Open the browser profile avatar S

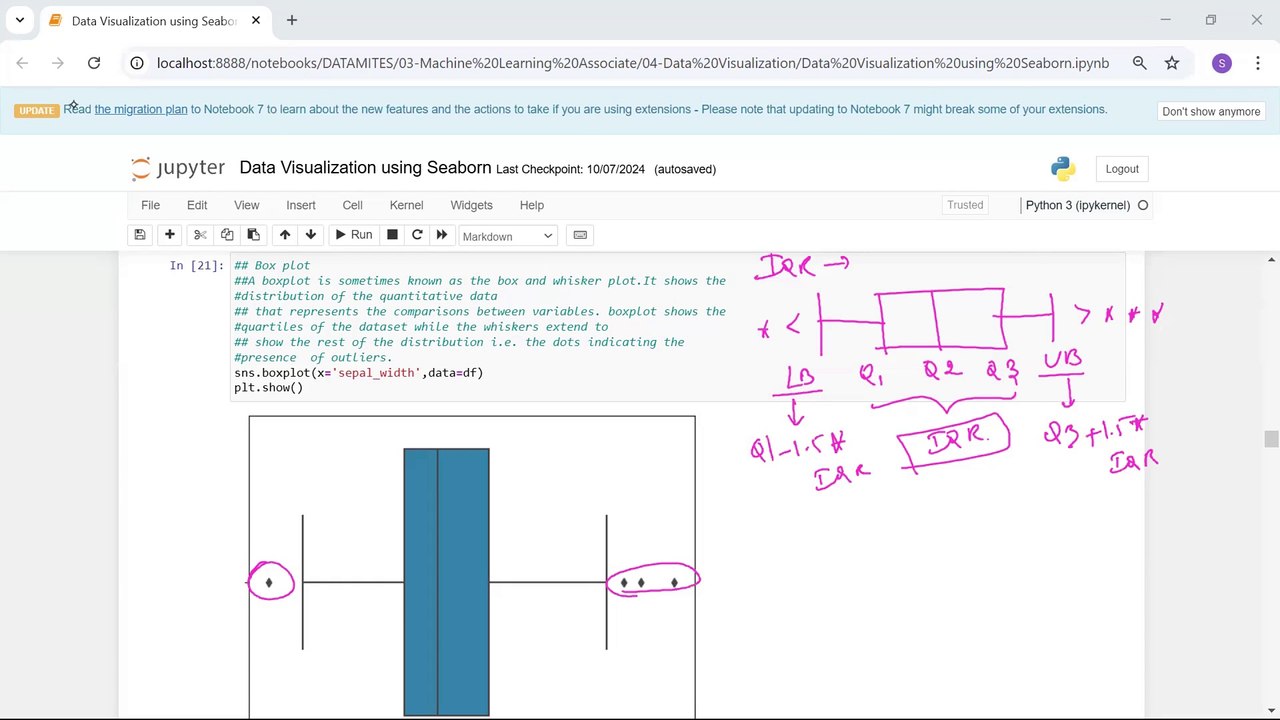pos(1221,63)
